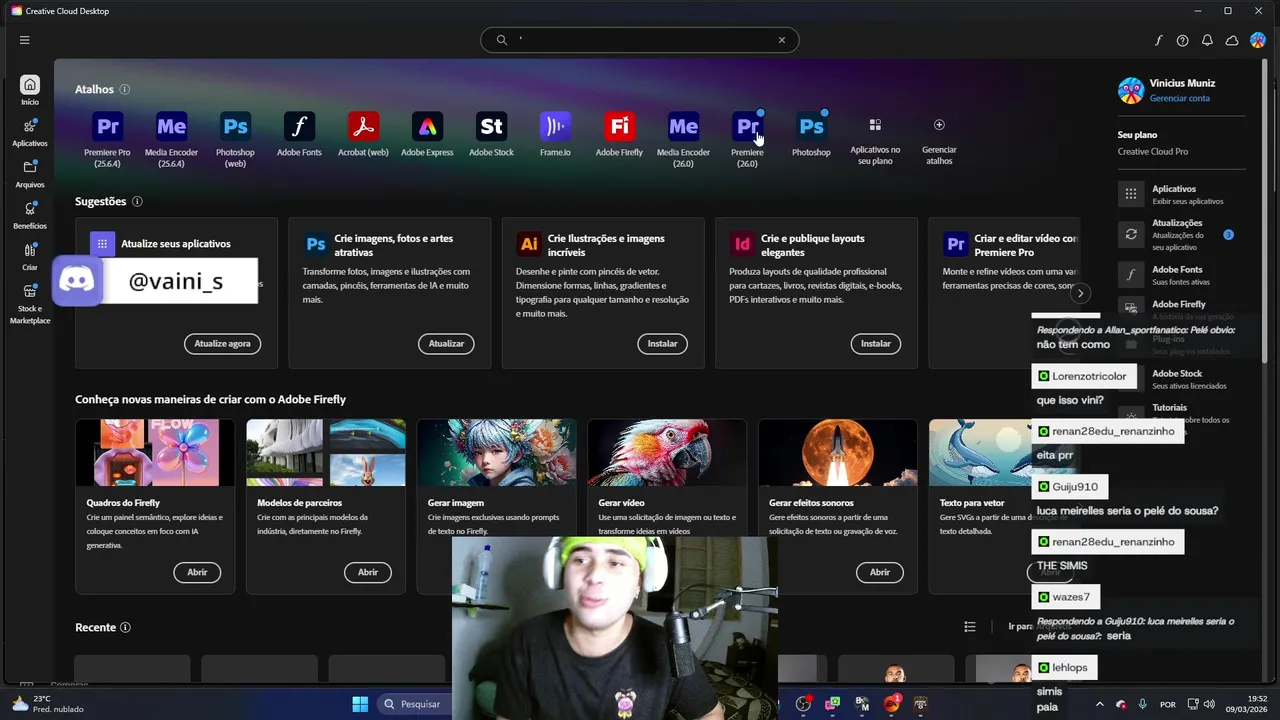The width and height of the screenshot is (1280, 720).
Task: Show hidden system tray icons chevron
Action: point(1100,704)
